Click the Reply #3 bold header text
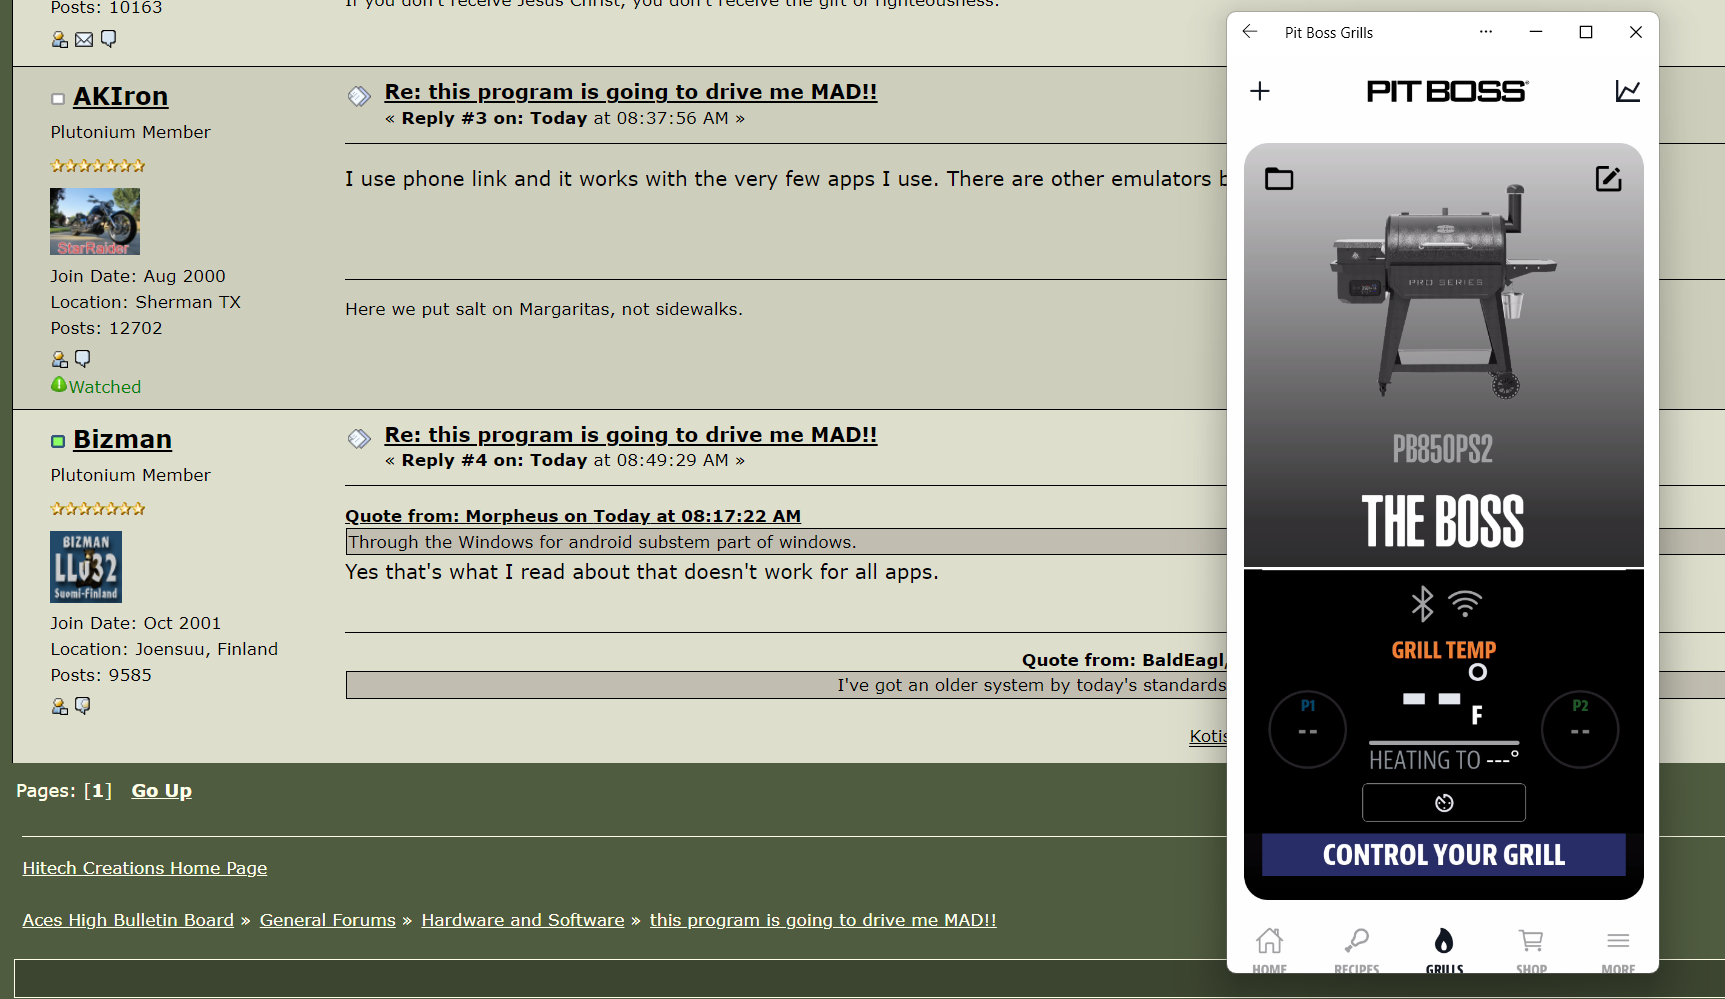 pyautogui.click(x=494, y=118)
